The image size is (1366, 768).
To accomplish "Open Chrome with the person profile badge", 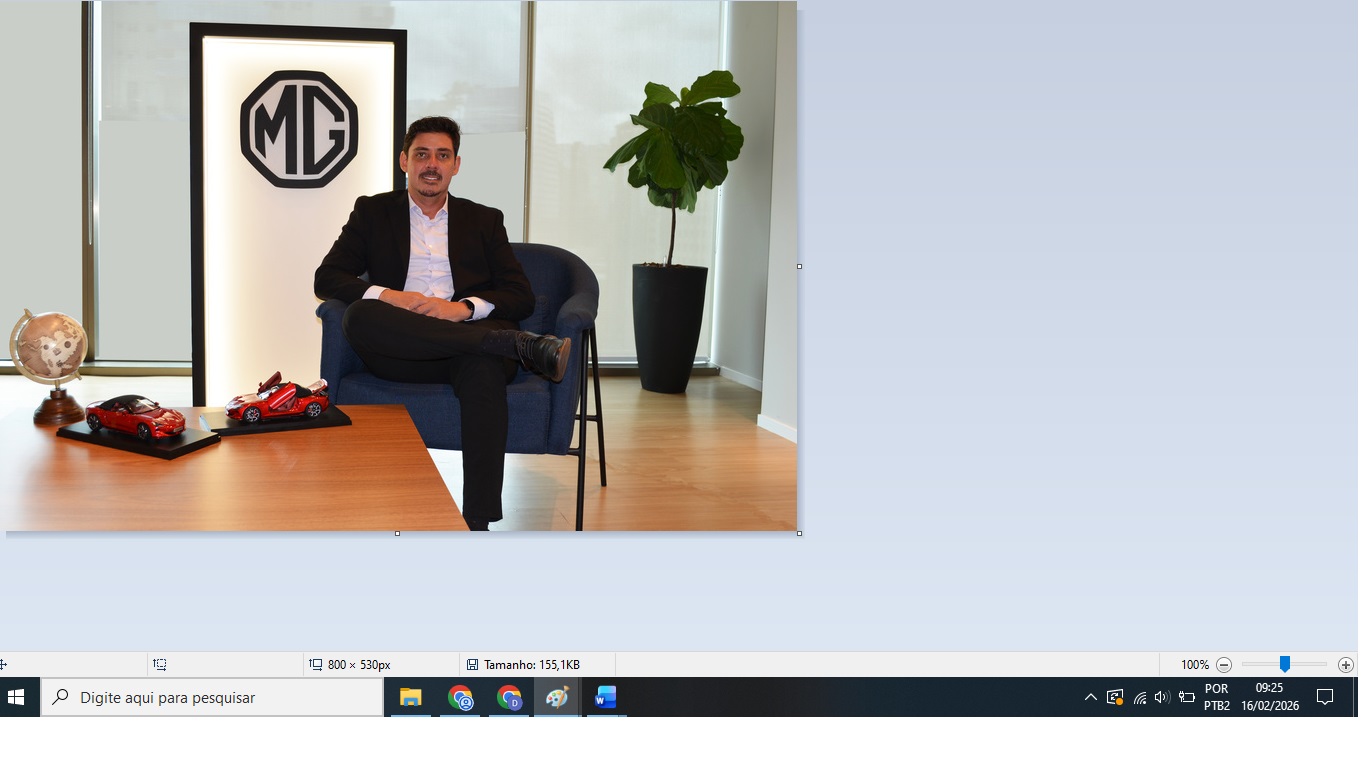I will 460,697.
